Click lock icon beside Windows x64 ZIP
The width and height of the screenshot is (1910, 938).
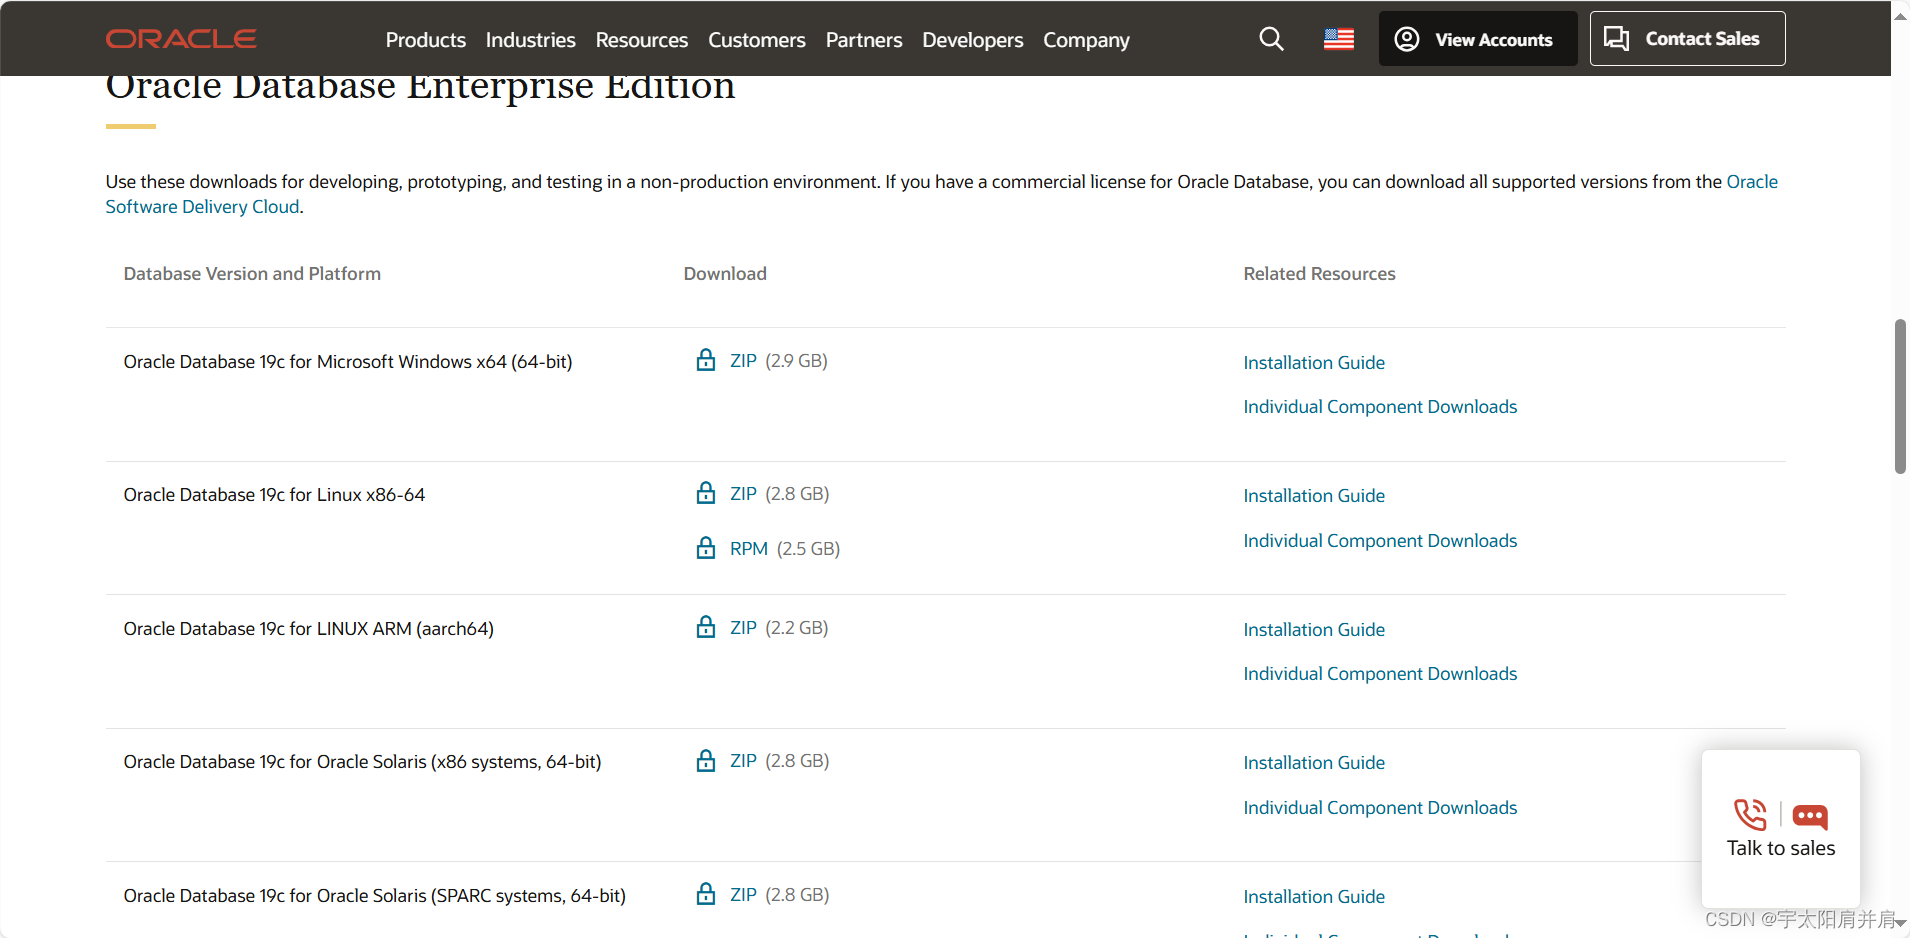pos(706,360)
